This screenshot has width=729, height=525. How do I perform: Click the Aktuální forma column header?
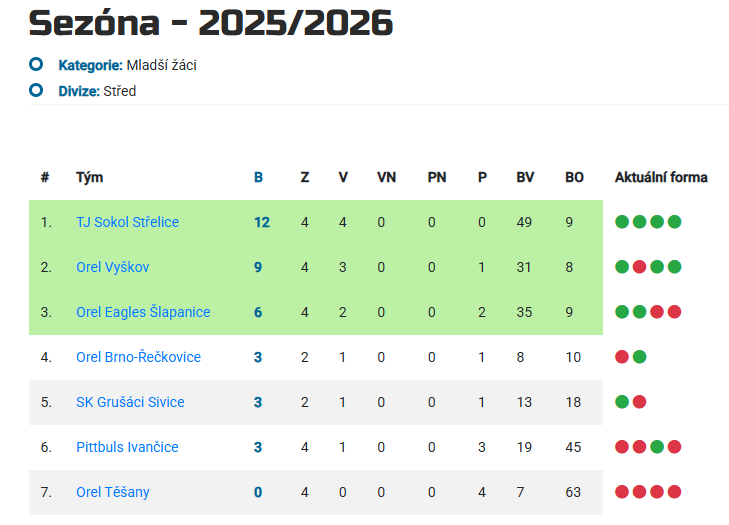pos(661,177)
